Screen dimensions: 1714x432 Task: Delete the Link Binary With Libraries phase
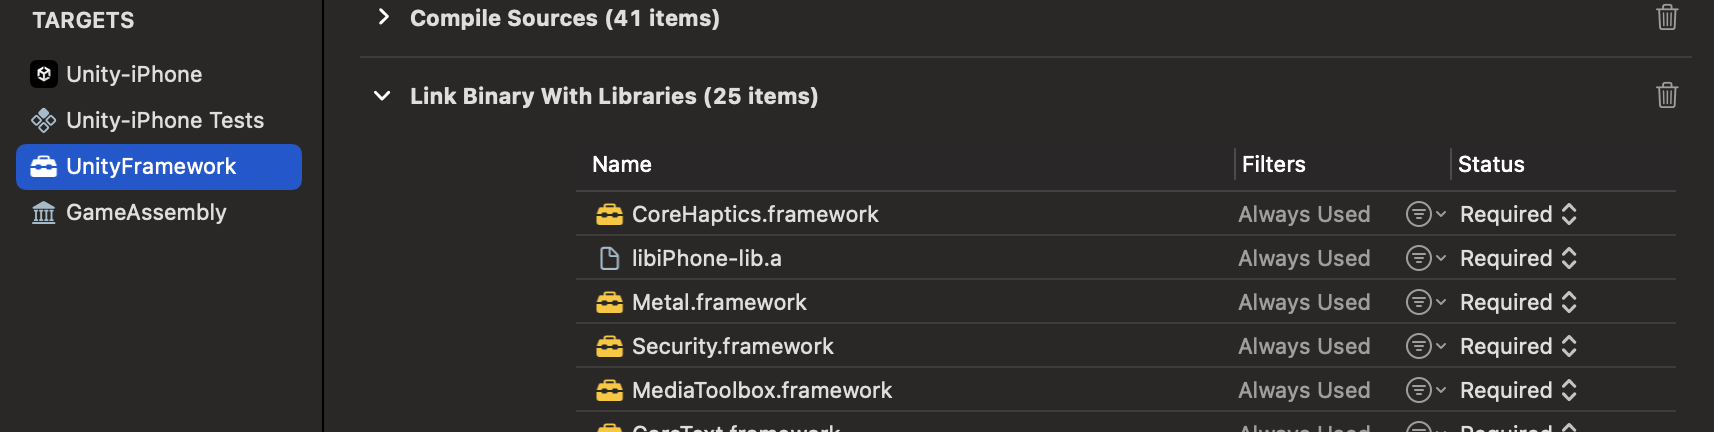point(1666,95)
